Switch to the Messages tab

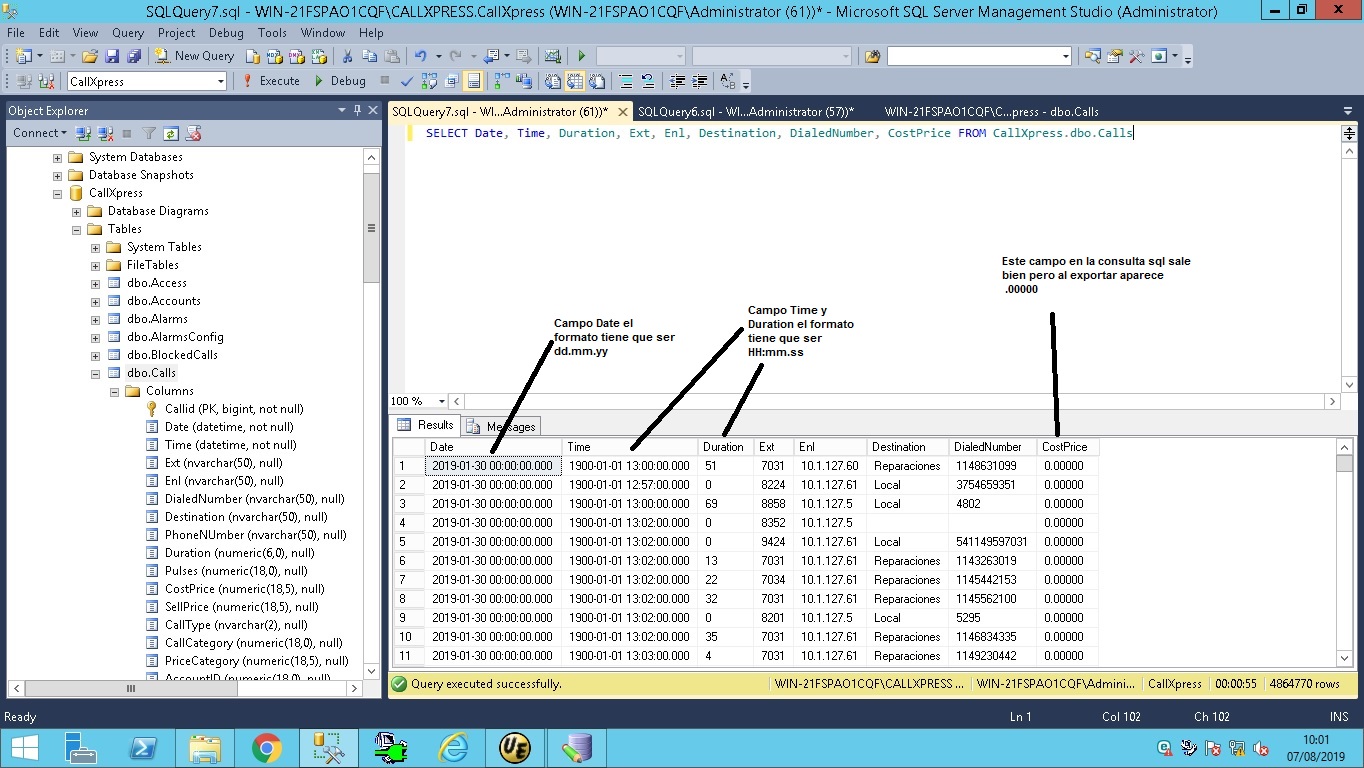(x=502, y=427)
